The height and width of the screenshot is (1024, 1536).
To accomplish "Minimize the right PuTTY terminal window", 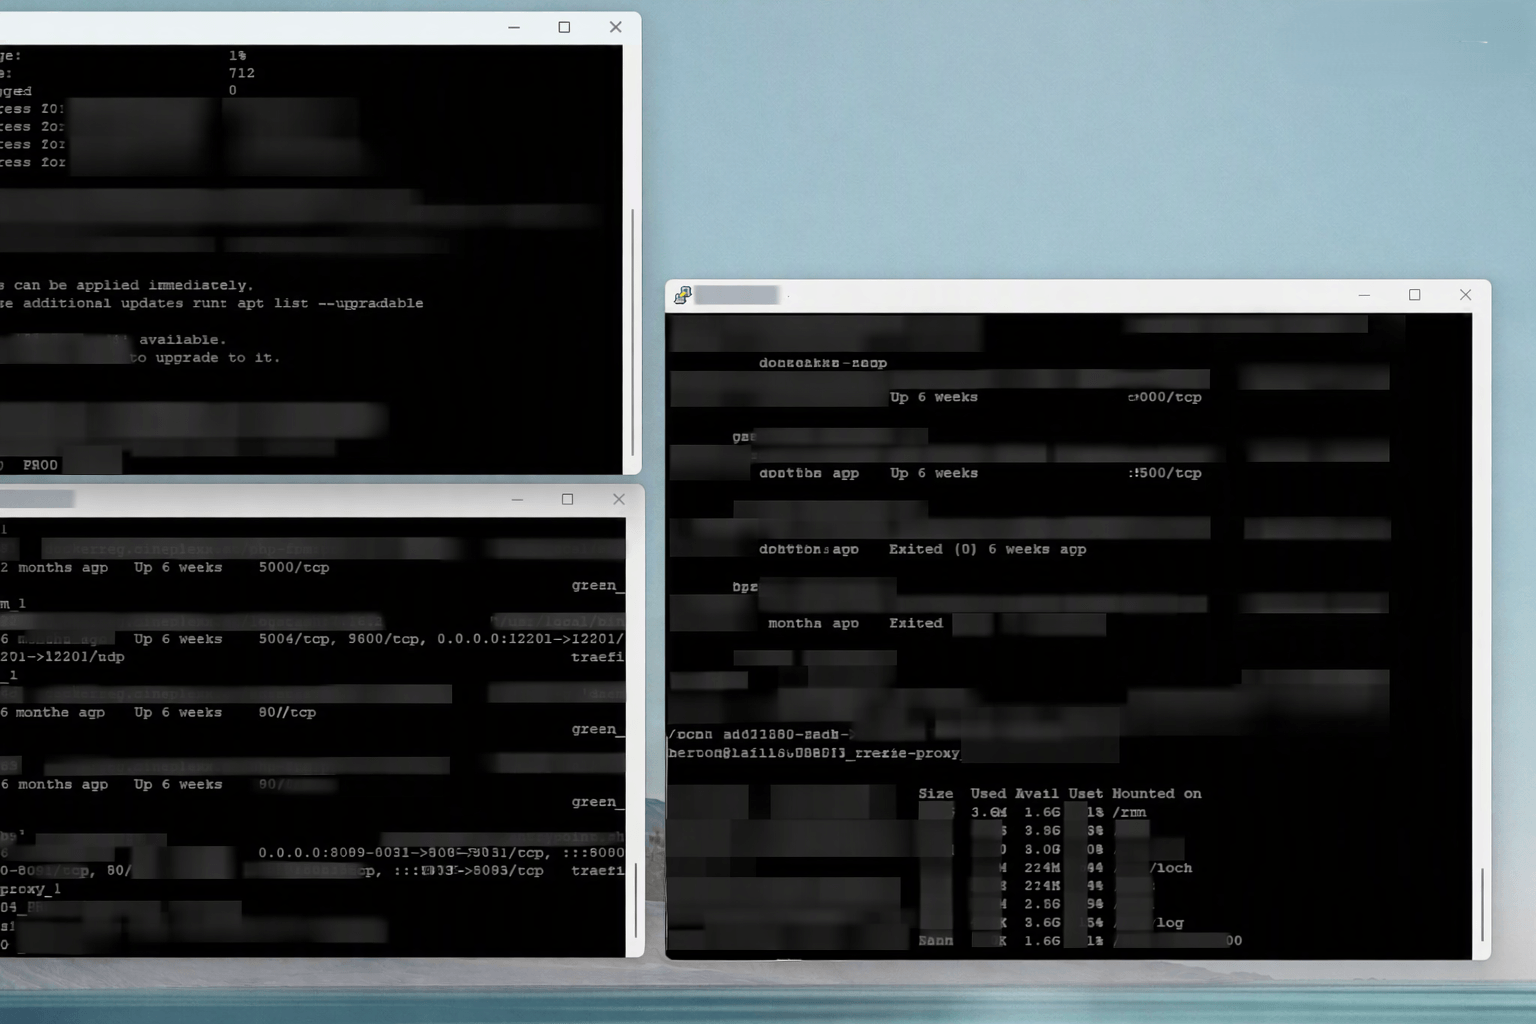I will 1364,295.
